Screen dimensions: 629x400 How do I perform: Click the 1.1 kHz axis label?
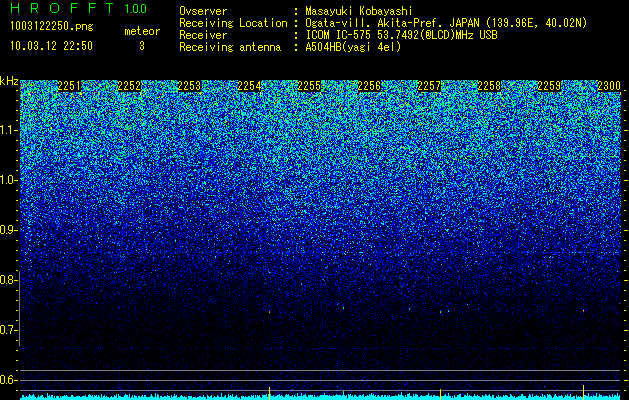tap(8, 130)
